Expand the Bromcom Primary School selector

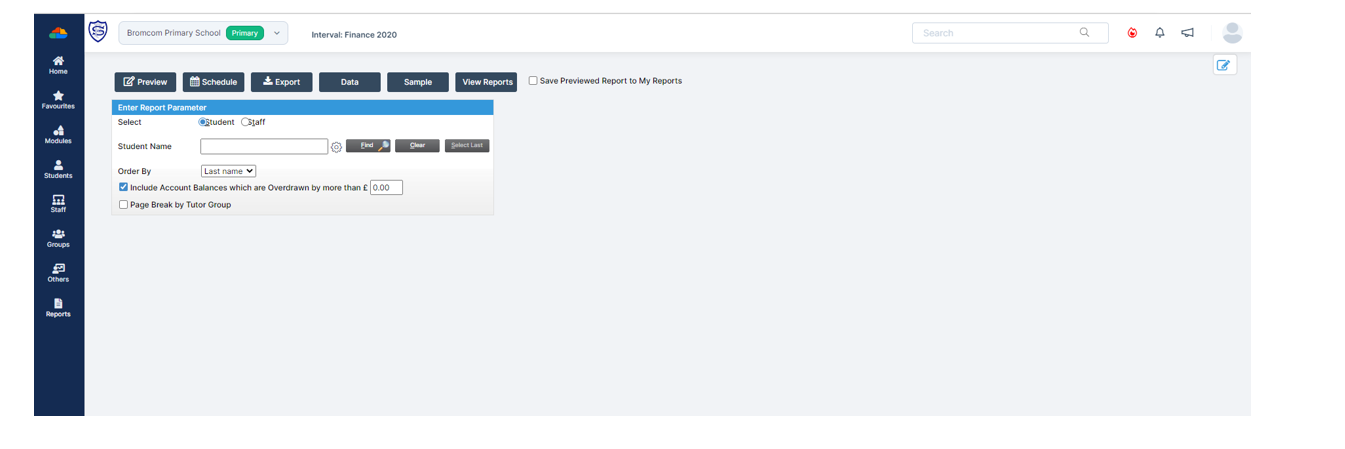click(277, 33)
